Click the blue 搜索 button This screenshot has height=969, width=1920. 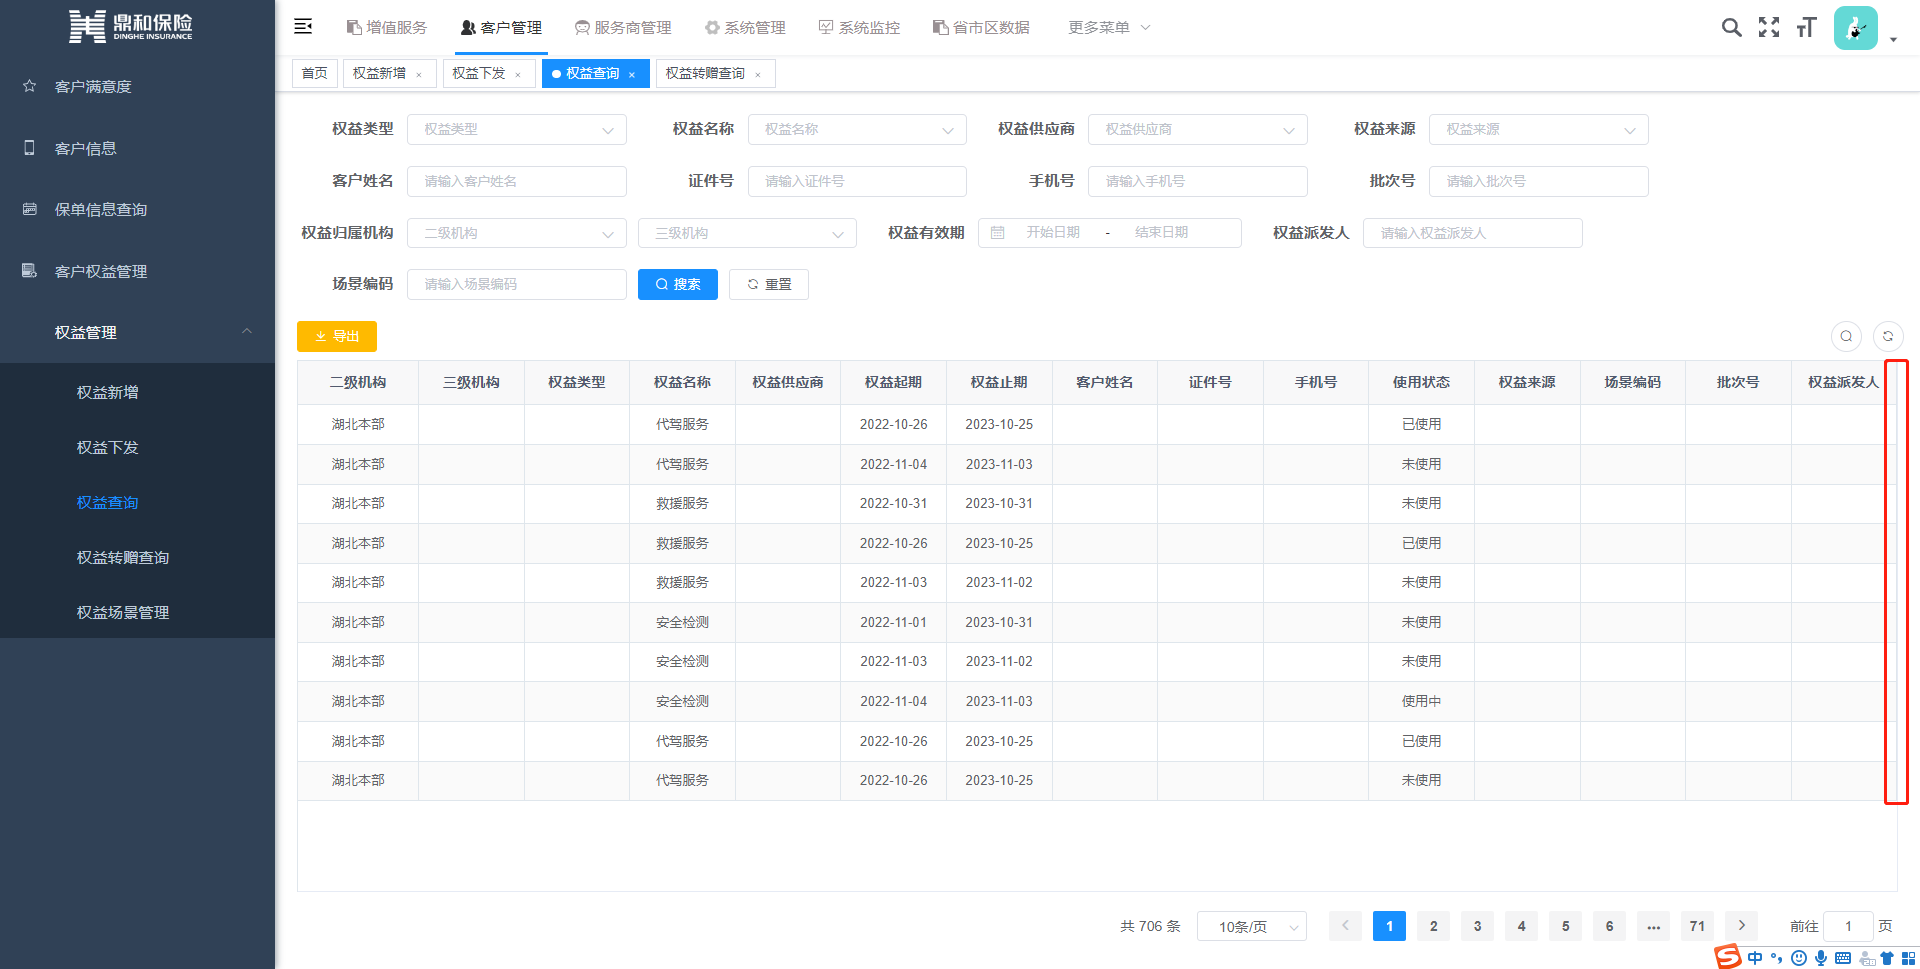[x=678, y=284]
